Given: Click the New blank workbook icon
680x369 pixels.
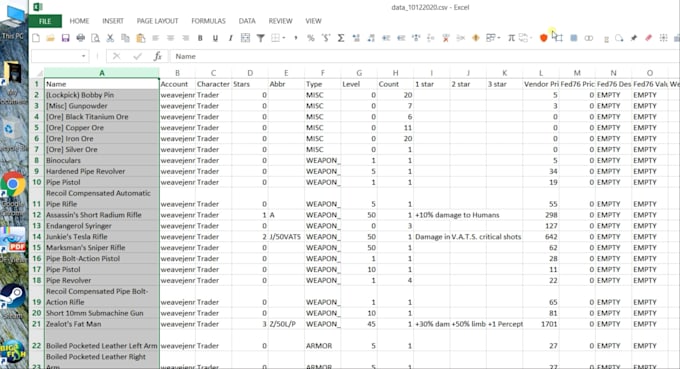Looking at the screenshot, I should pyautogui.click(x=36, y=38).
